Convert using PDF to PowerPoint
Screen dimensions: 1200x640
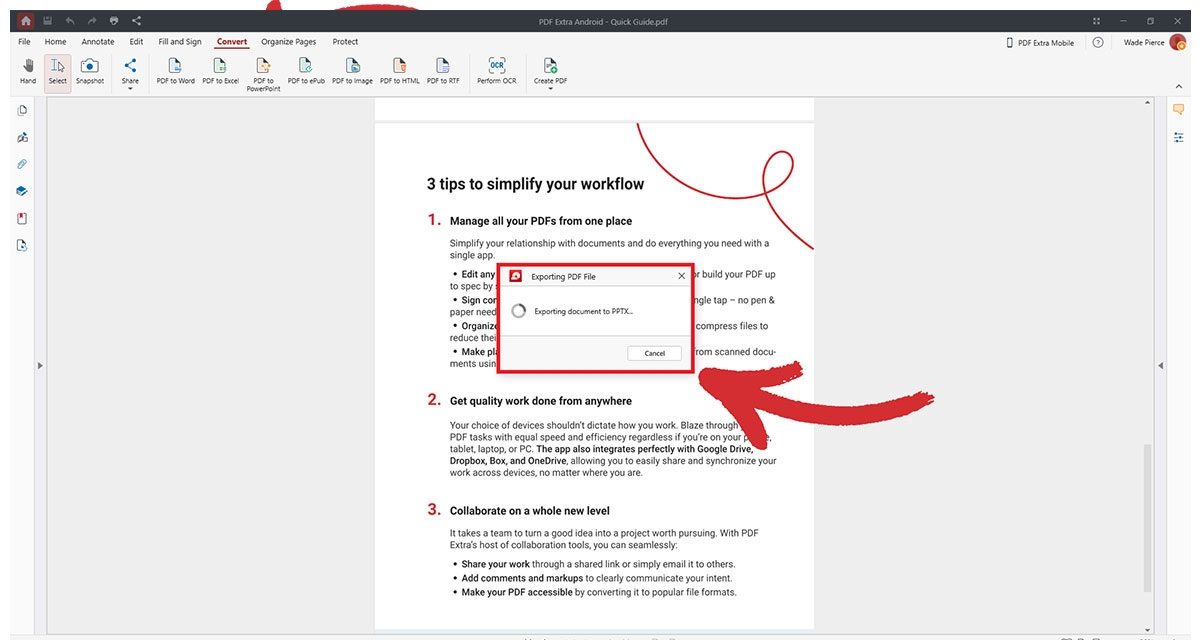click(264, 75)
